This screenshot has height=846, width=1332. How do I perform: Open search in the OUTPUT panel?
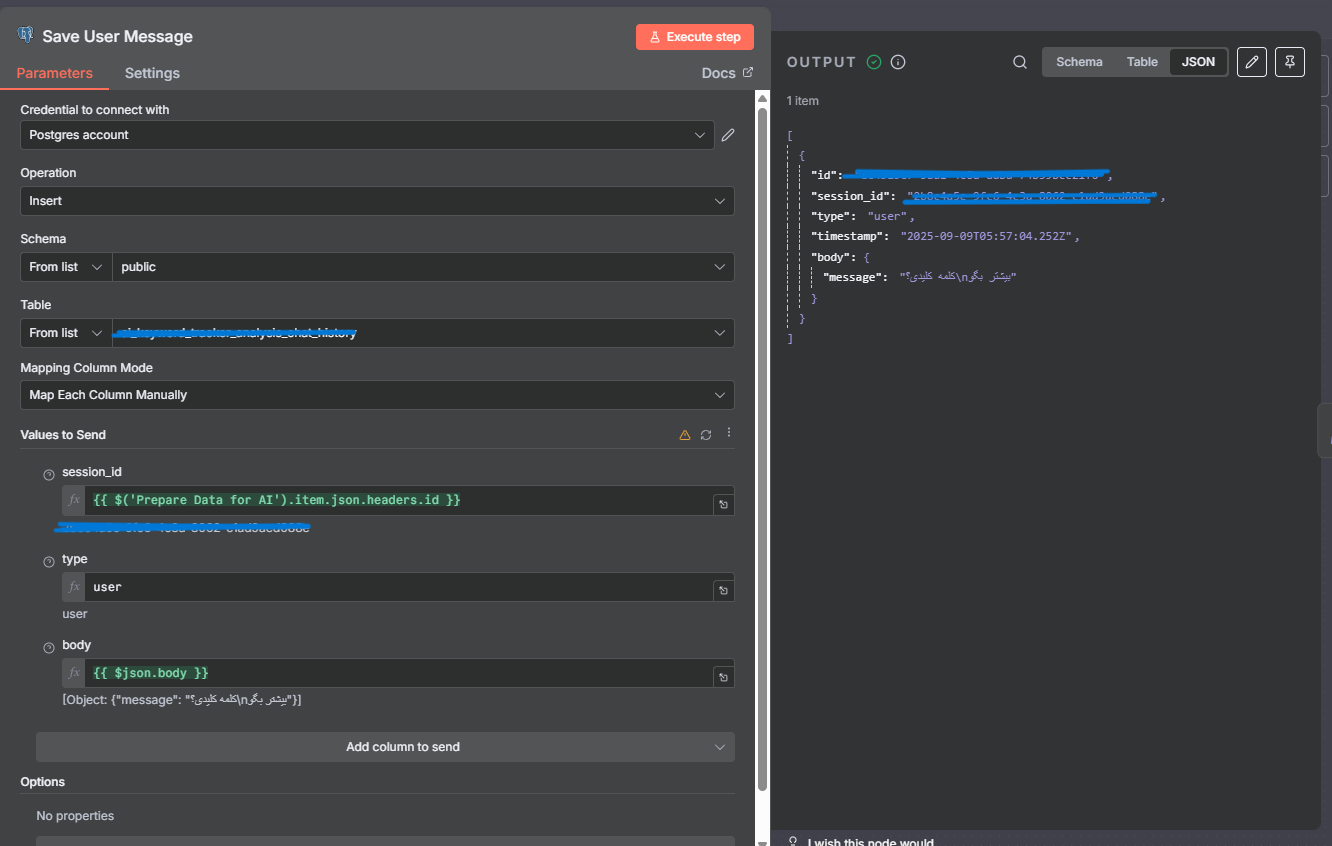[x=1019, y=61]
